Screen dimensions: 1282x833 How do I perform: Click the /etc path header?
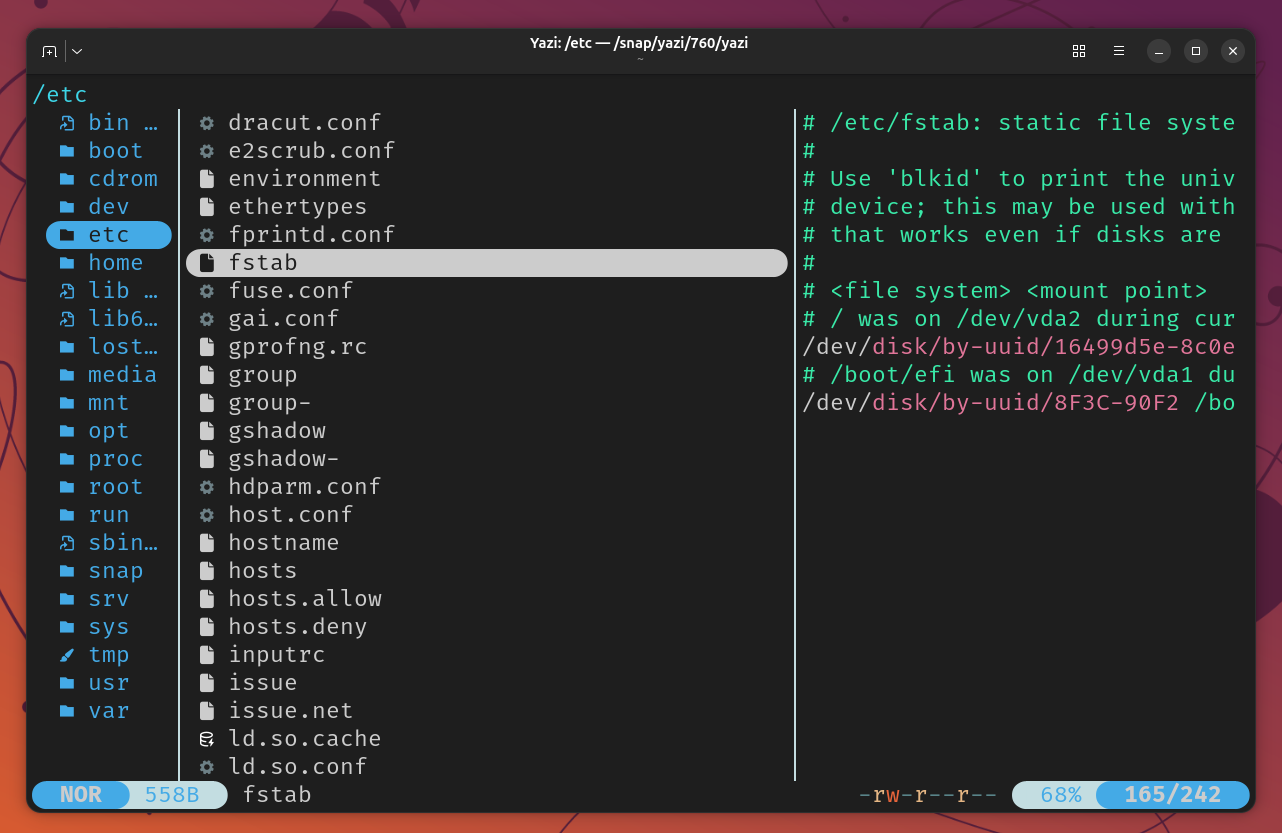click(60, 95)
